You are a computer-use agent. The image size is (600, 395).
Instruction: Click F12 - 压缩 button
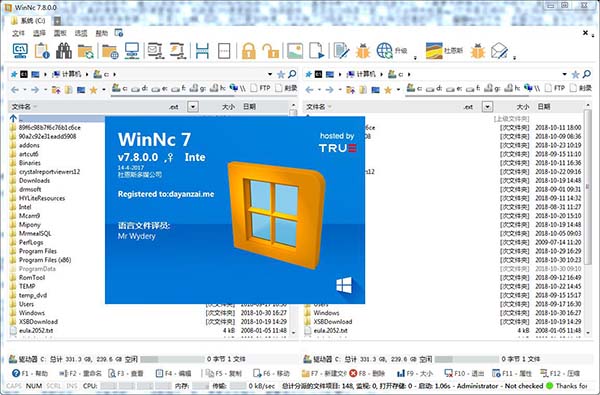click(x=560, y=373)
